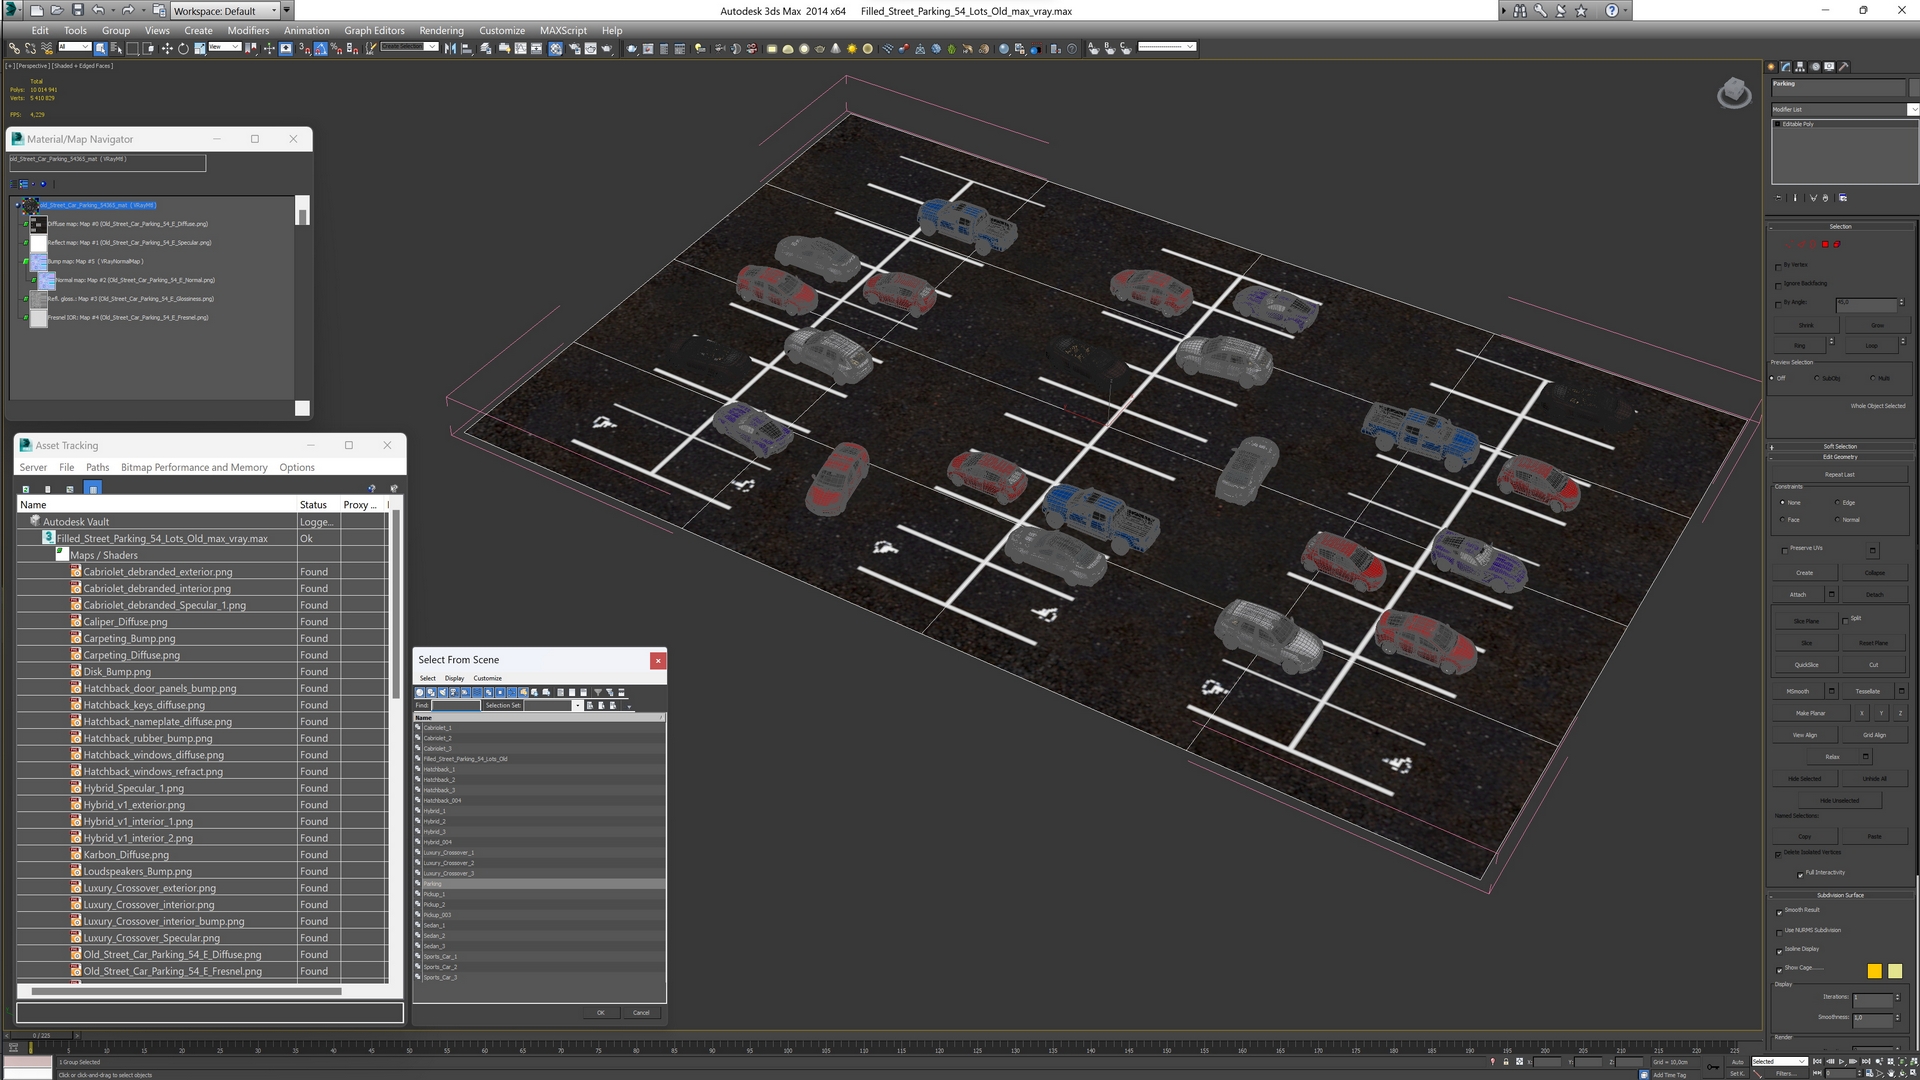Enable the By Angle checkbox
This screenshot has width=1920, height=1080.
(x=1778, y=304)
